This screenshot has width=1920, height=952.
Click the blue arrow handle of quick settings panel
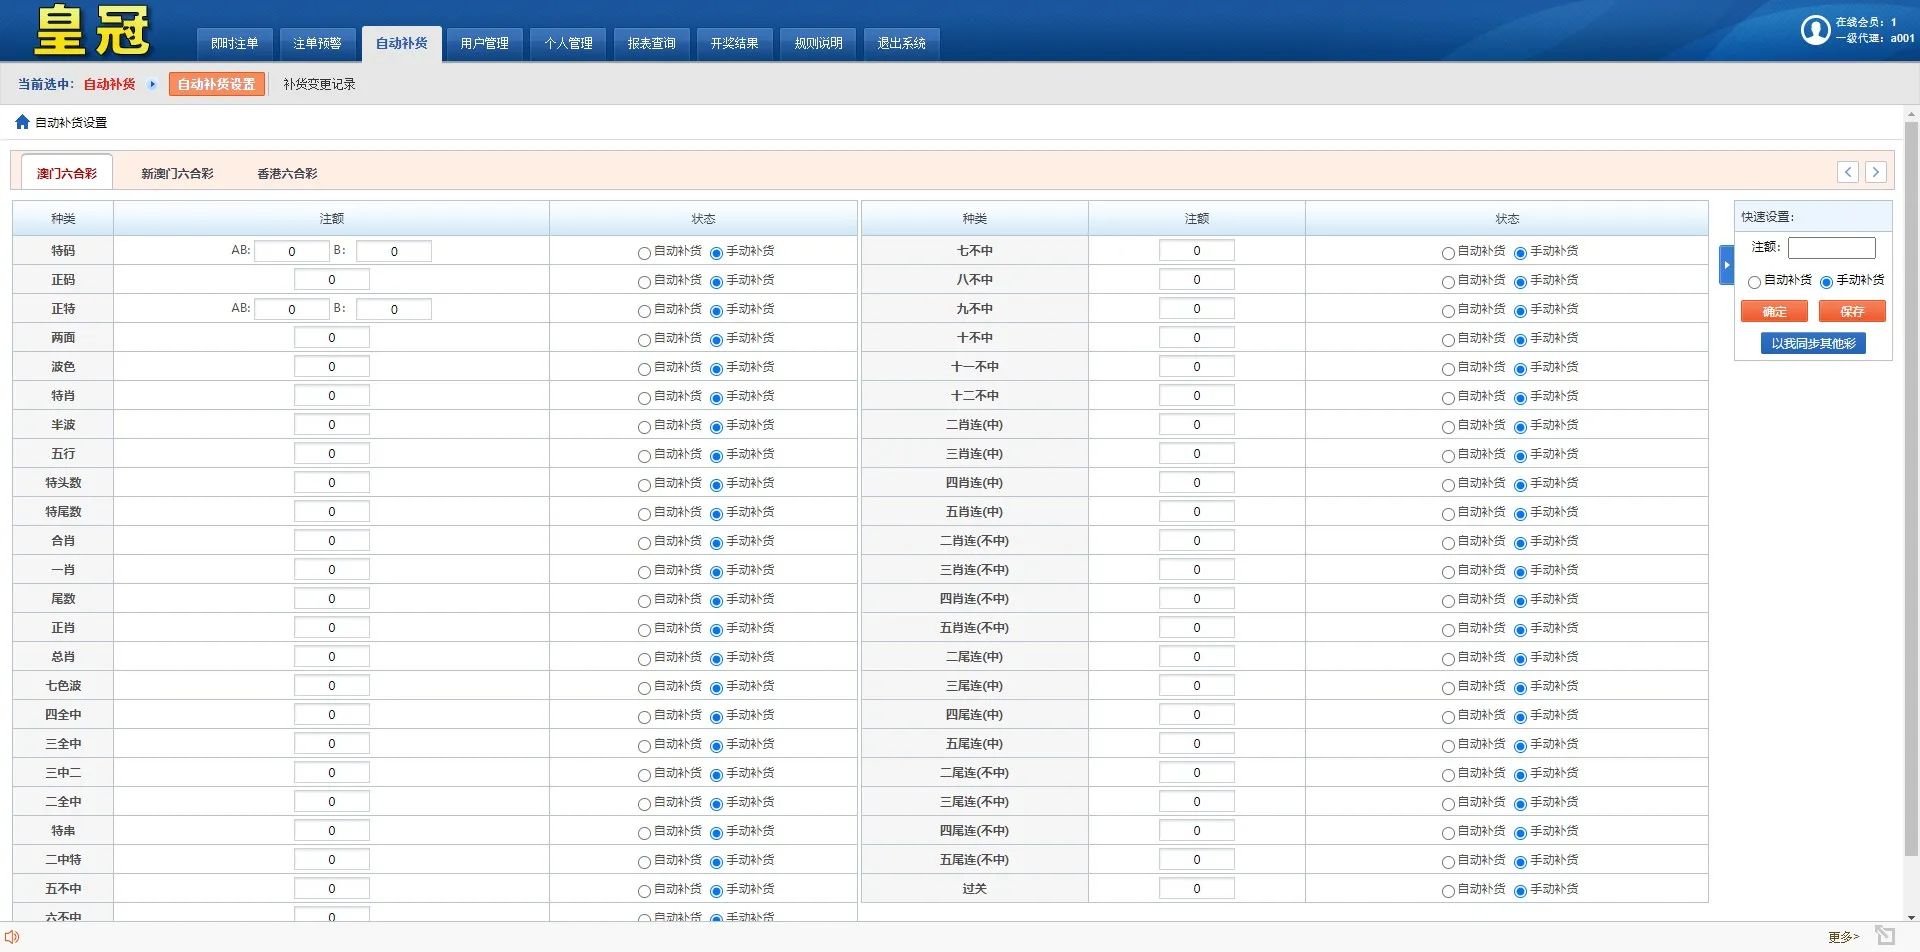tap(1726, 265)
